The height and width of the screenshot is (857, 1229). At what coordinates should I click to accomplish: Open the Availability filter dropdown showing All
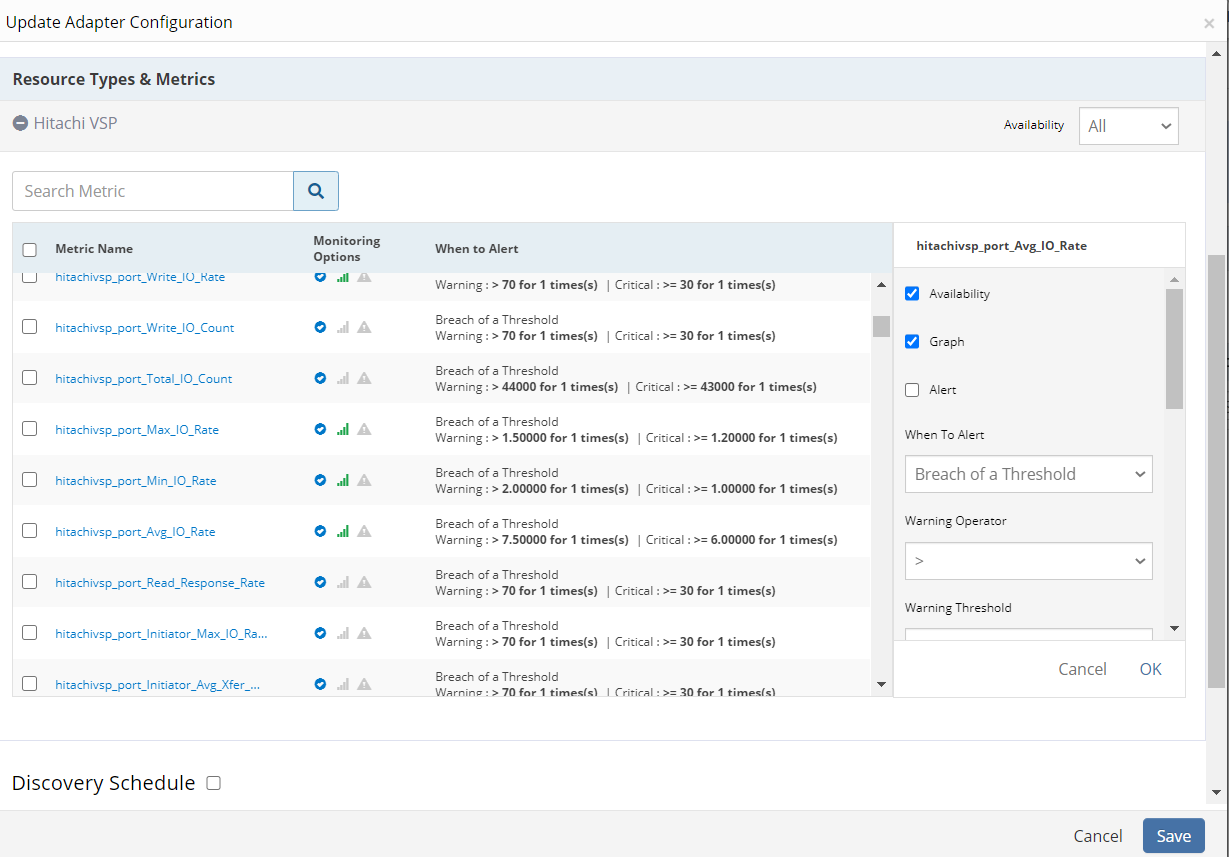(x=1128, y=126)
